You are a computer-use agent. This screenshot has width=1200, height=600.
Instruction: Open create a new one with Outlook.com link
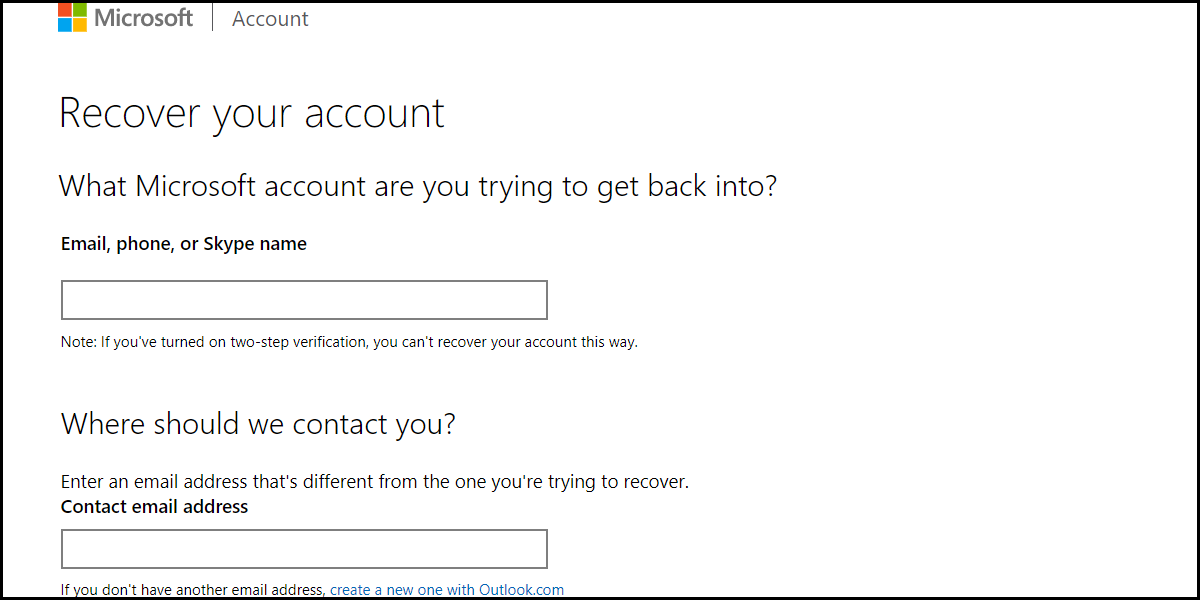pos(446,589)
